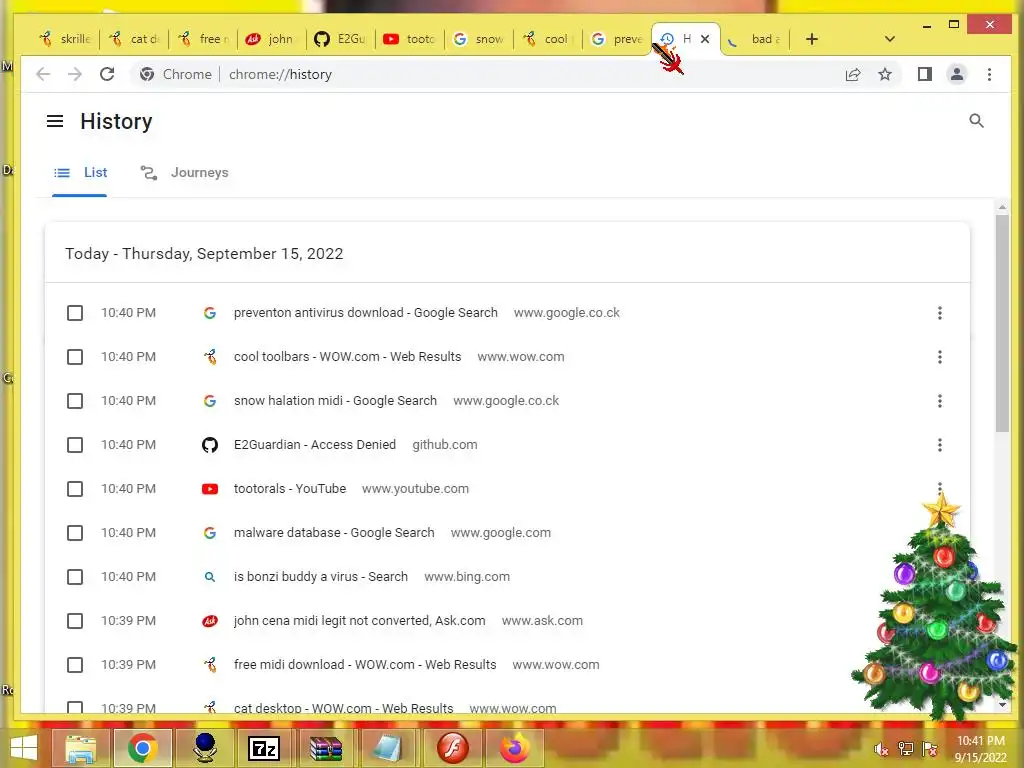Open the tab search dropdown arrow
This screenshot has height=768, width=1024.
click(889, 39)
